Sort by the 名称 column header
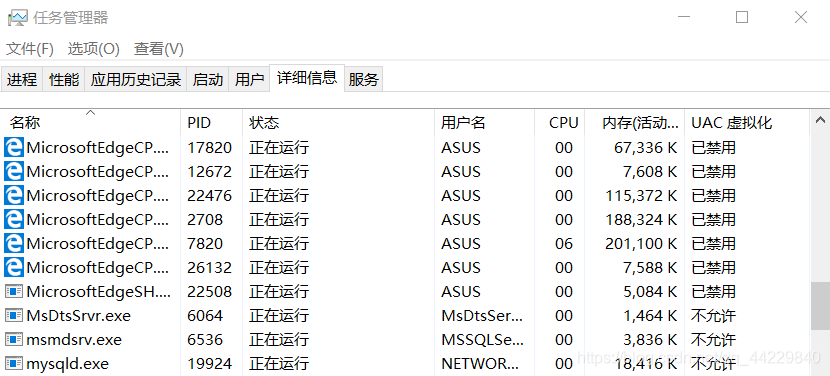 (x=91, y=123)
